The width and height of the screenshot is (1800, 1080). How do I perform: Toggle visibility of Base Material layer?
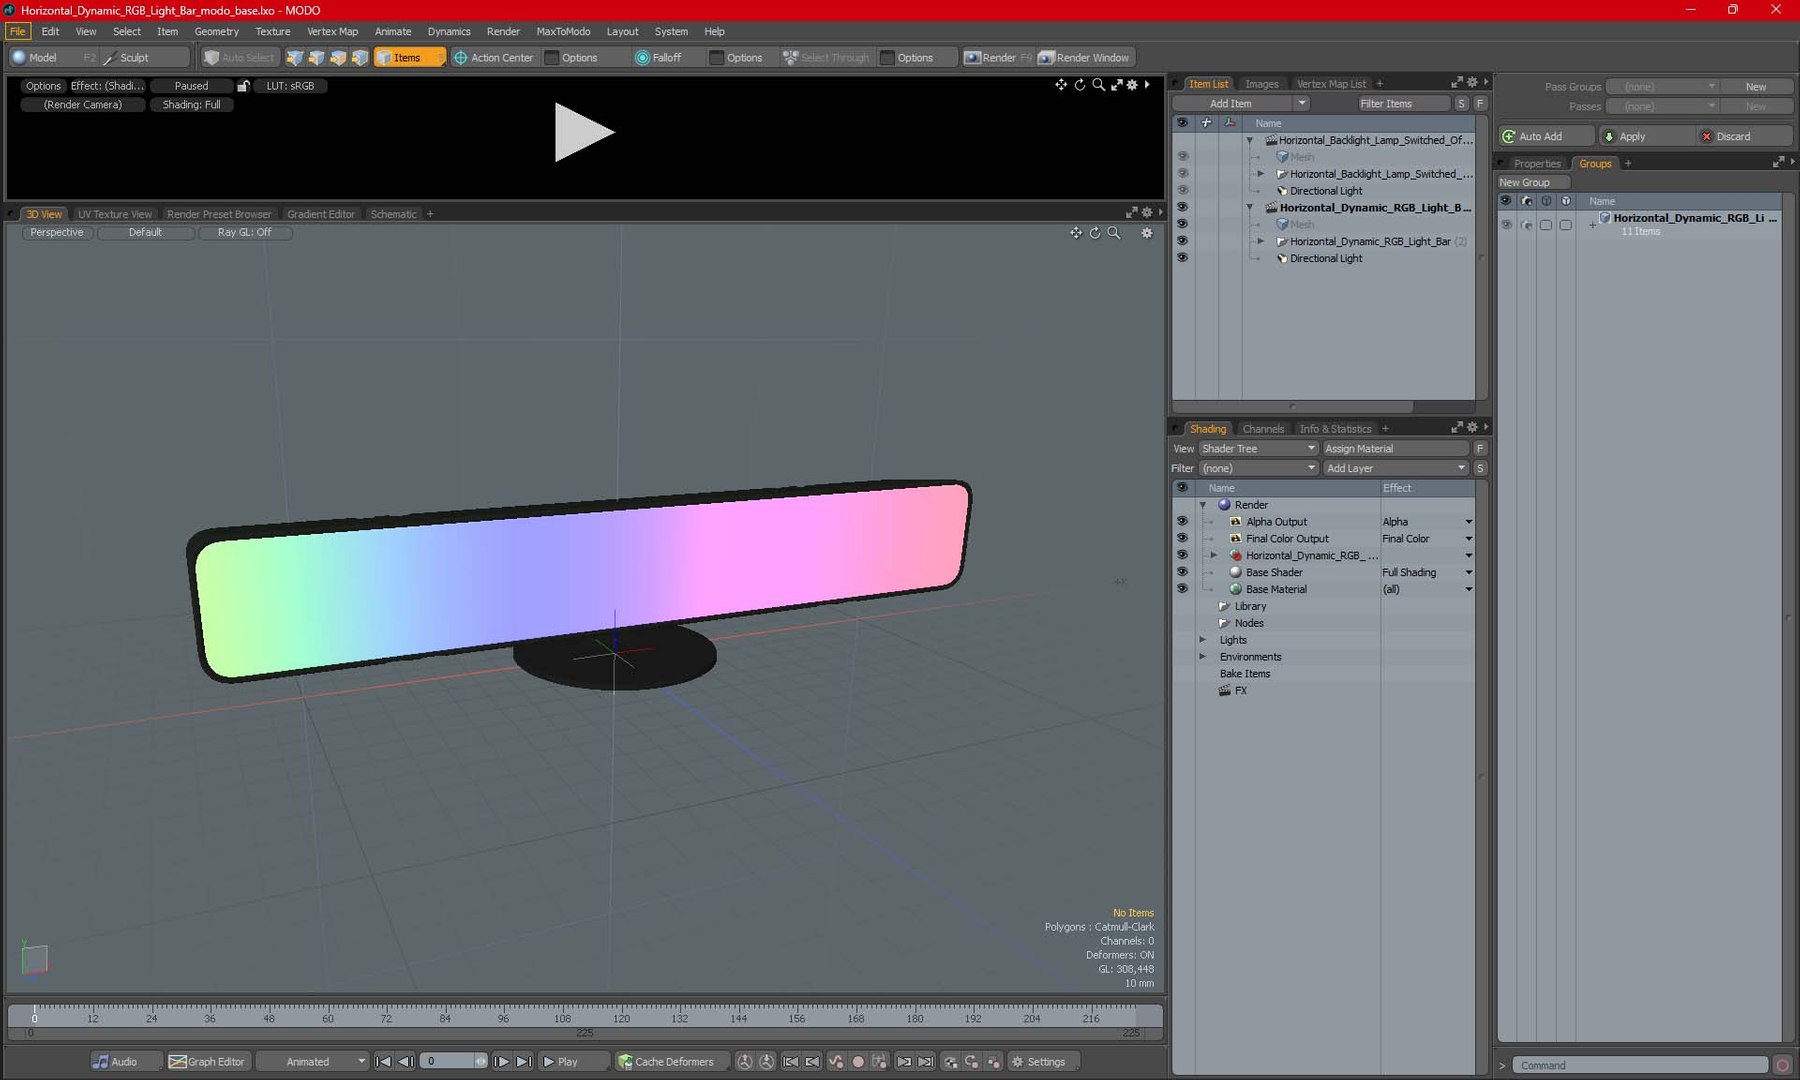pos(1182,589)
